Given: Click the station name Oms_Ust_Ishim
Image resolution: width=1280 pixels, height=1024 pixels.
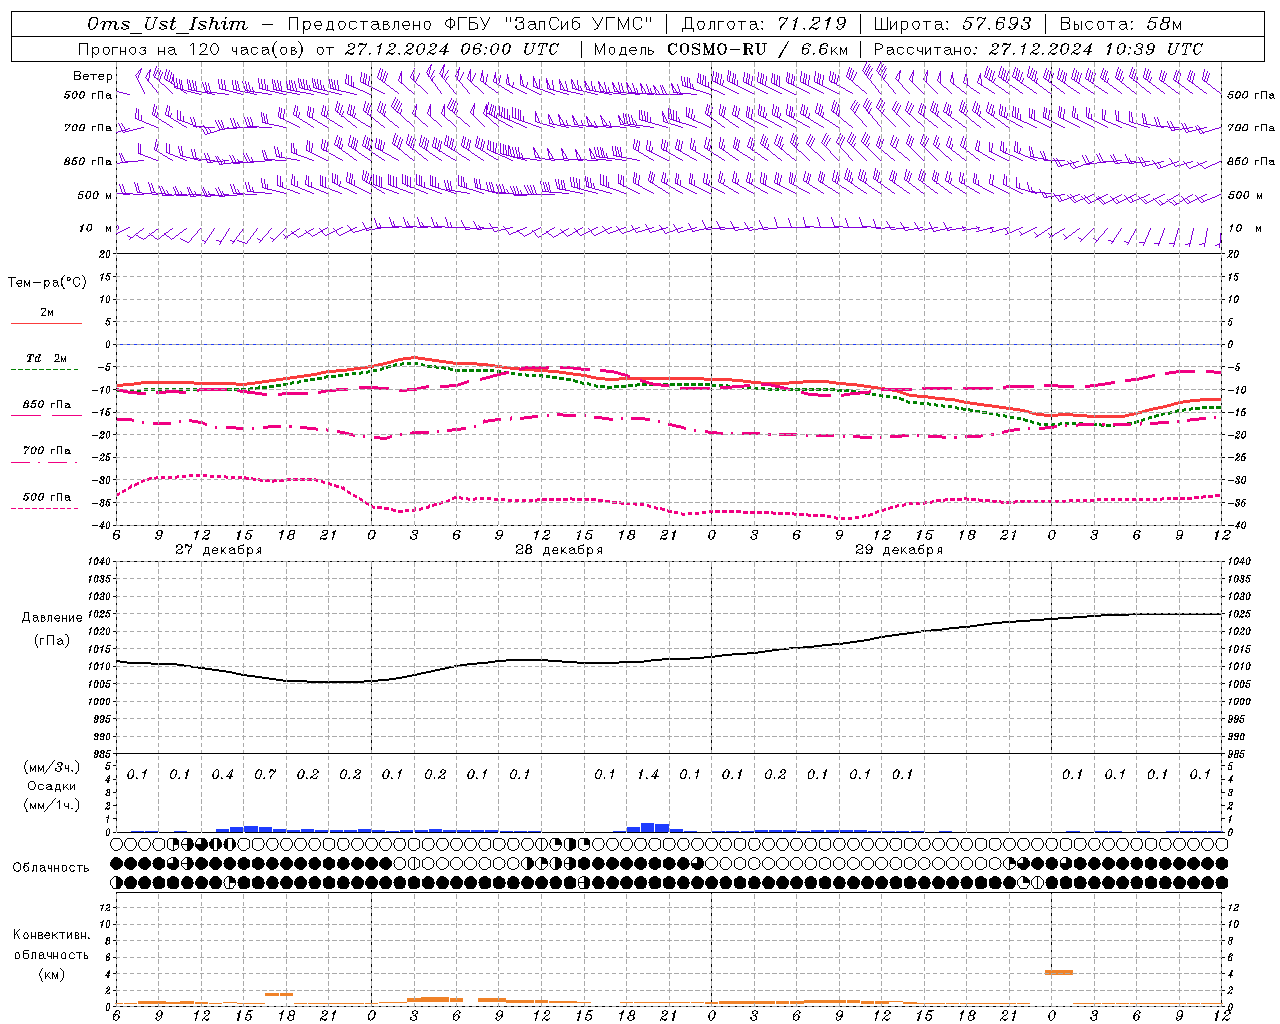Looking at the screenshot, I should 166,24.
